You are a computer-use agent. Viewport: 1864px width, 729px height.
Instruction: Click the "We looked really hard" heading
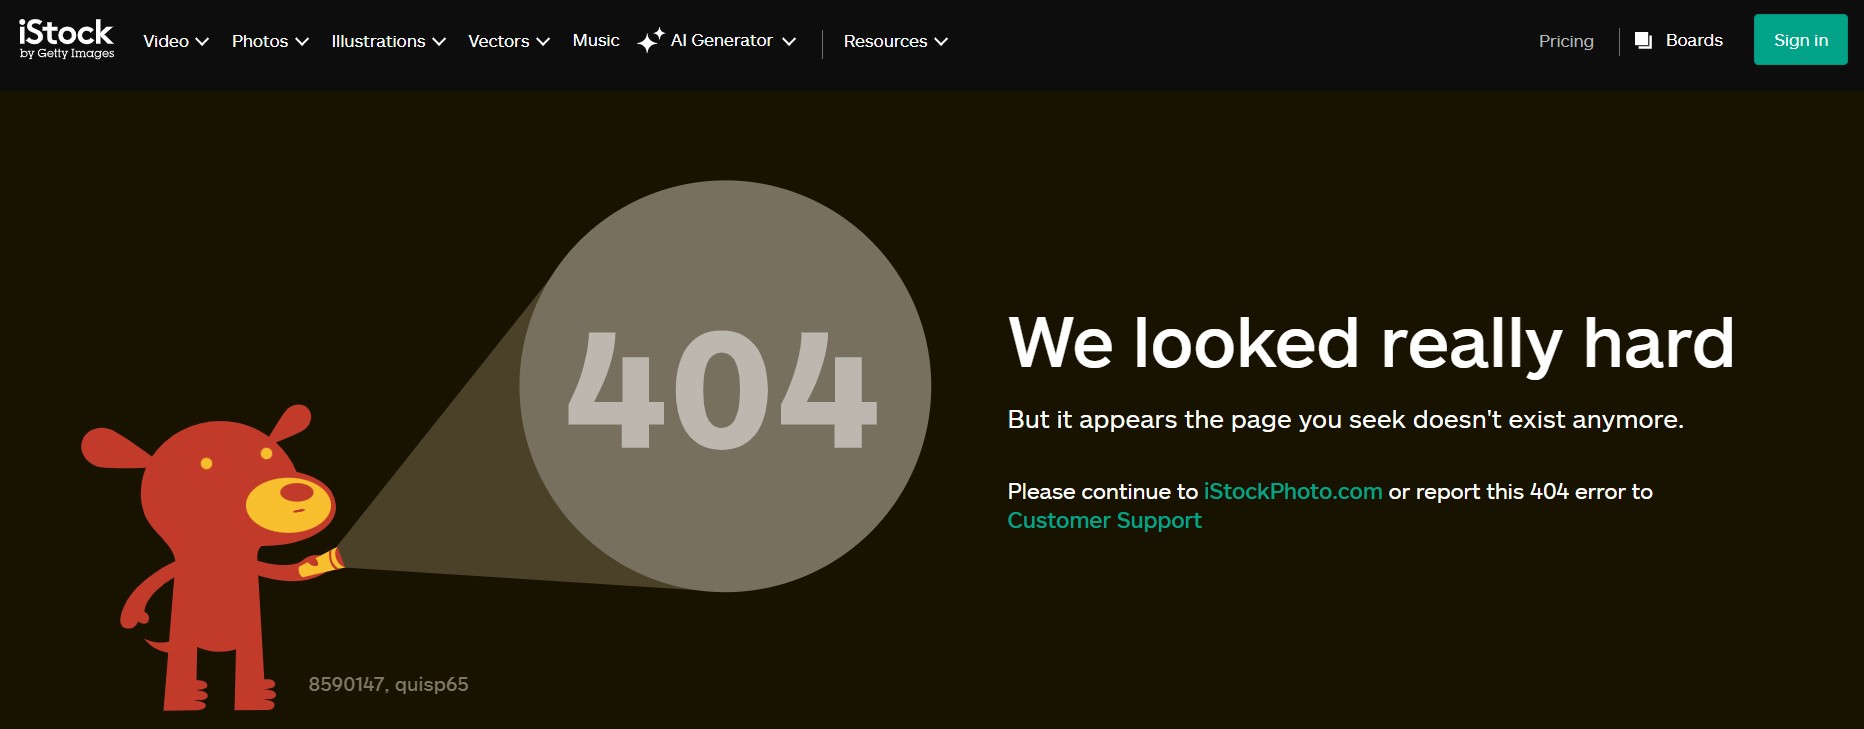click(1370, 343)
